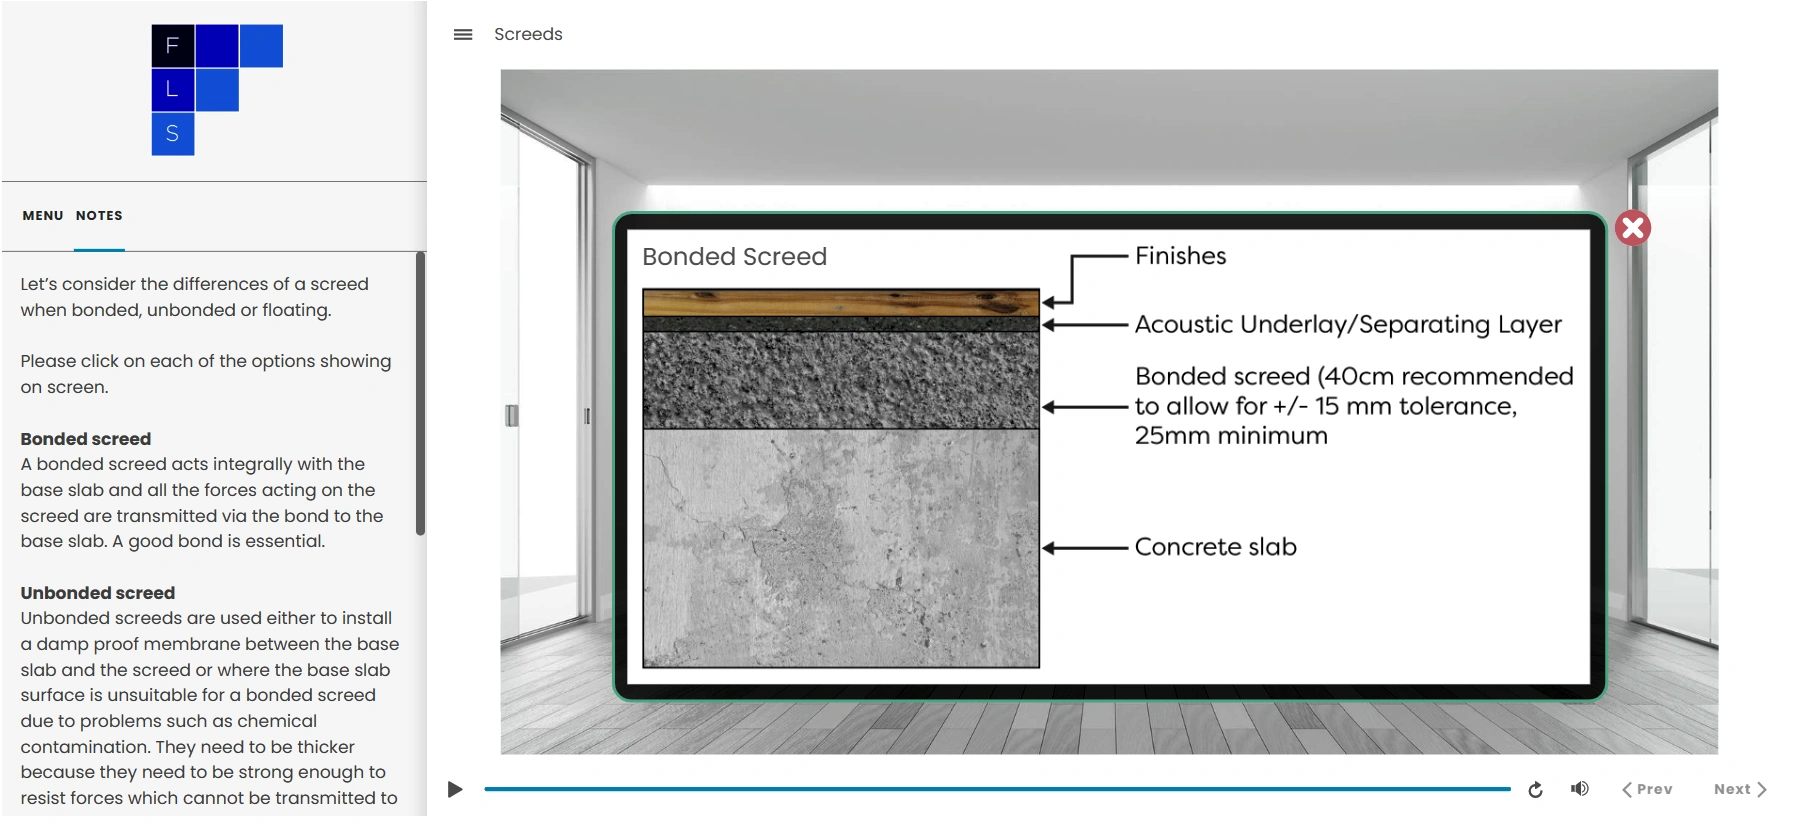Click the concrete slab layer in diagram
This screenshot has height=830, width=1799.
pyautogui.click(x=840, y=548)
